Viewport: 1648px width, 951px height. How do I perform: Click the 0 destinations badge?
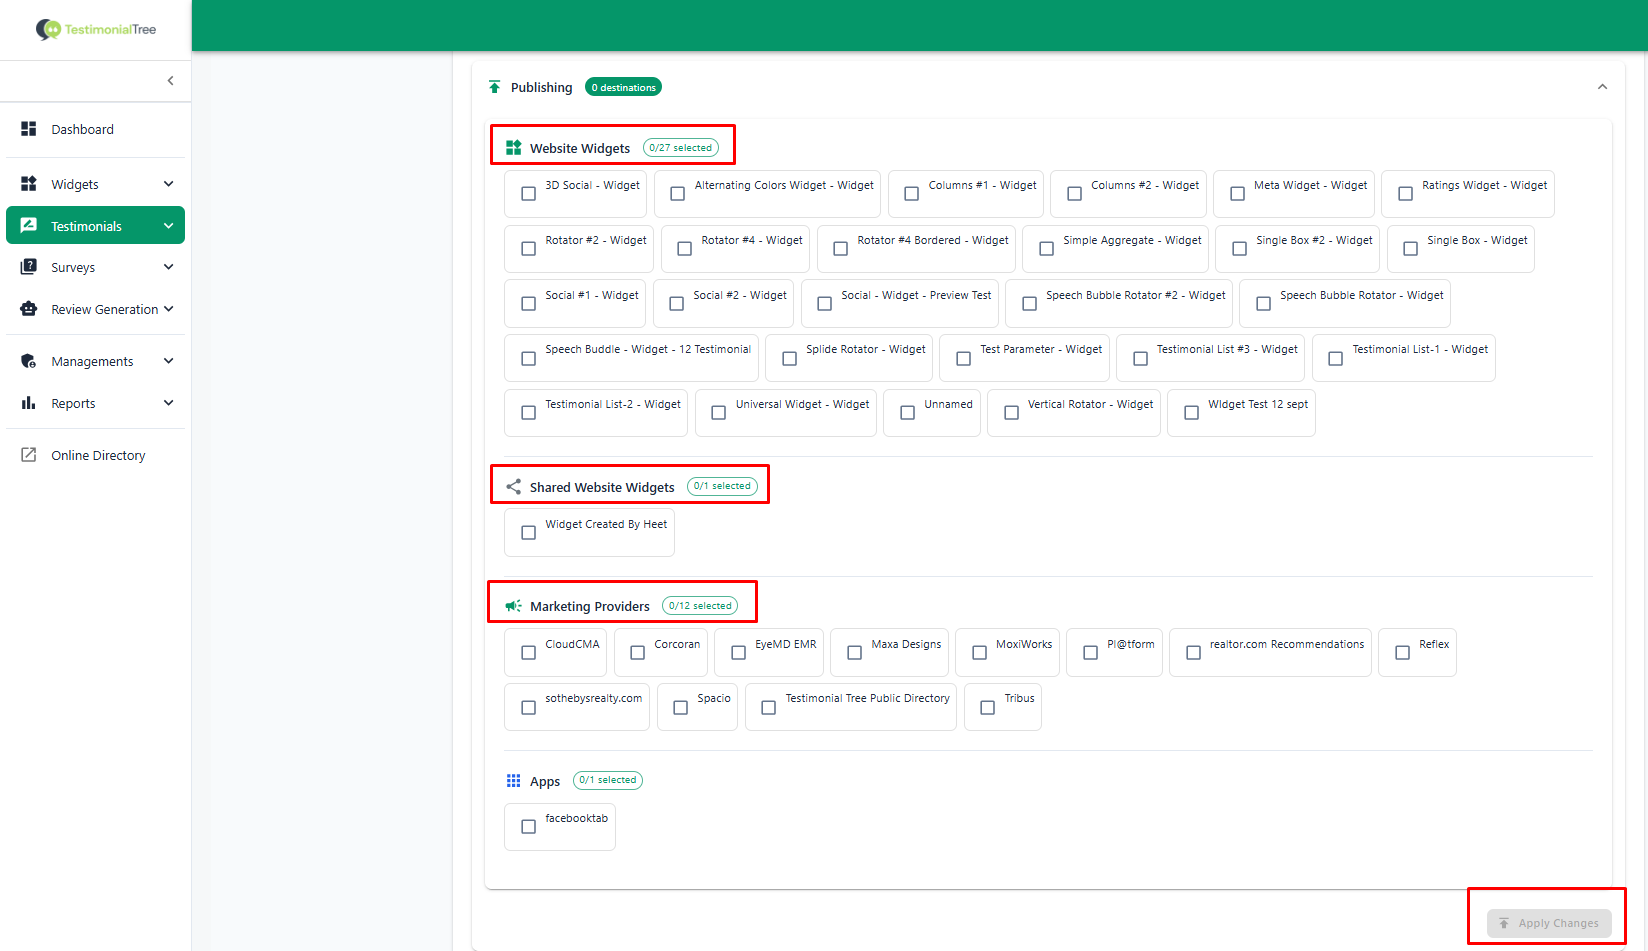pos(624,87)
